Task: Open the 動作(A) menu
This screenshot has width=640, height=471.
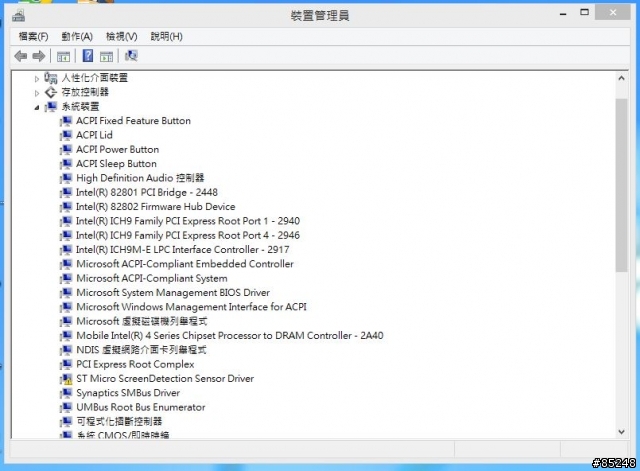Action: tap(77, 37)
